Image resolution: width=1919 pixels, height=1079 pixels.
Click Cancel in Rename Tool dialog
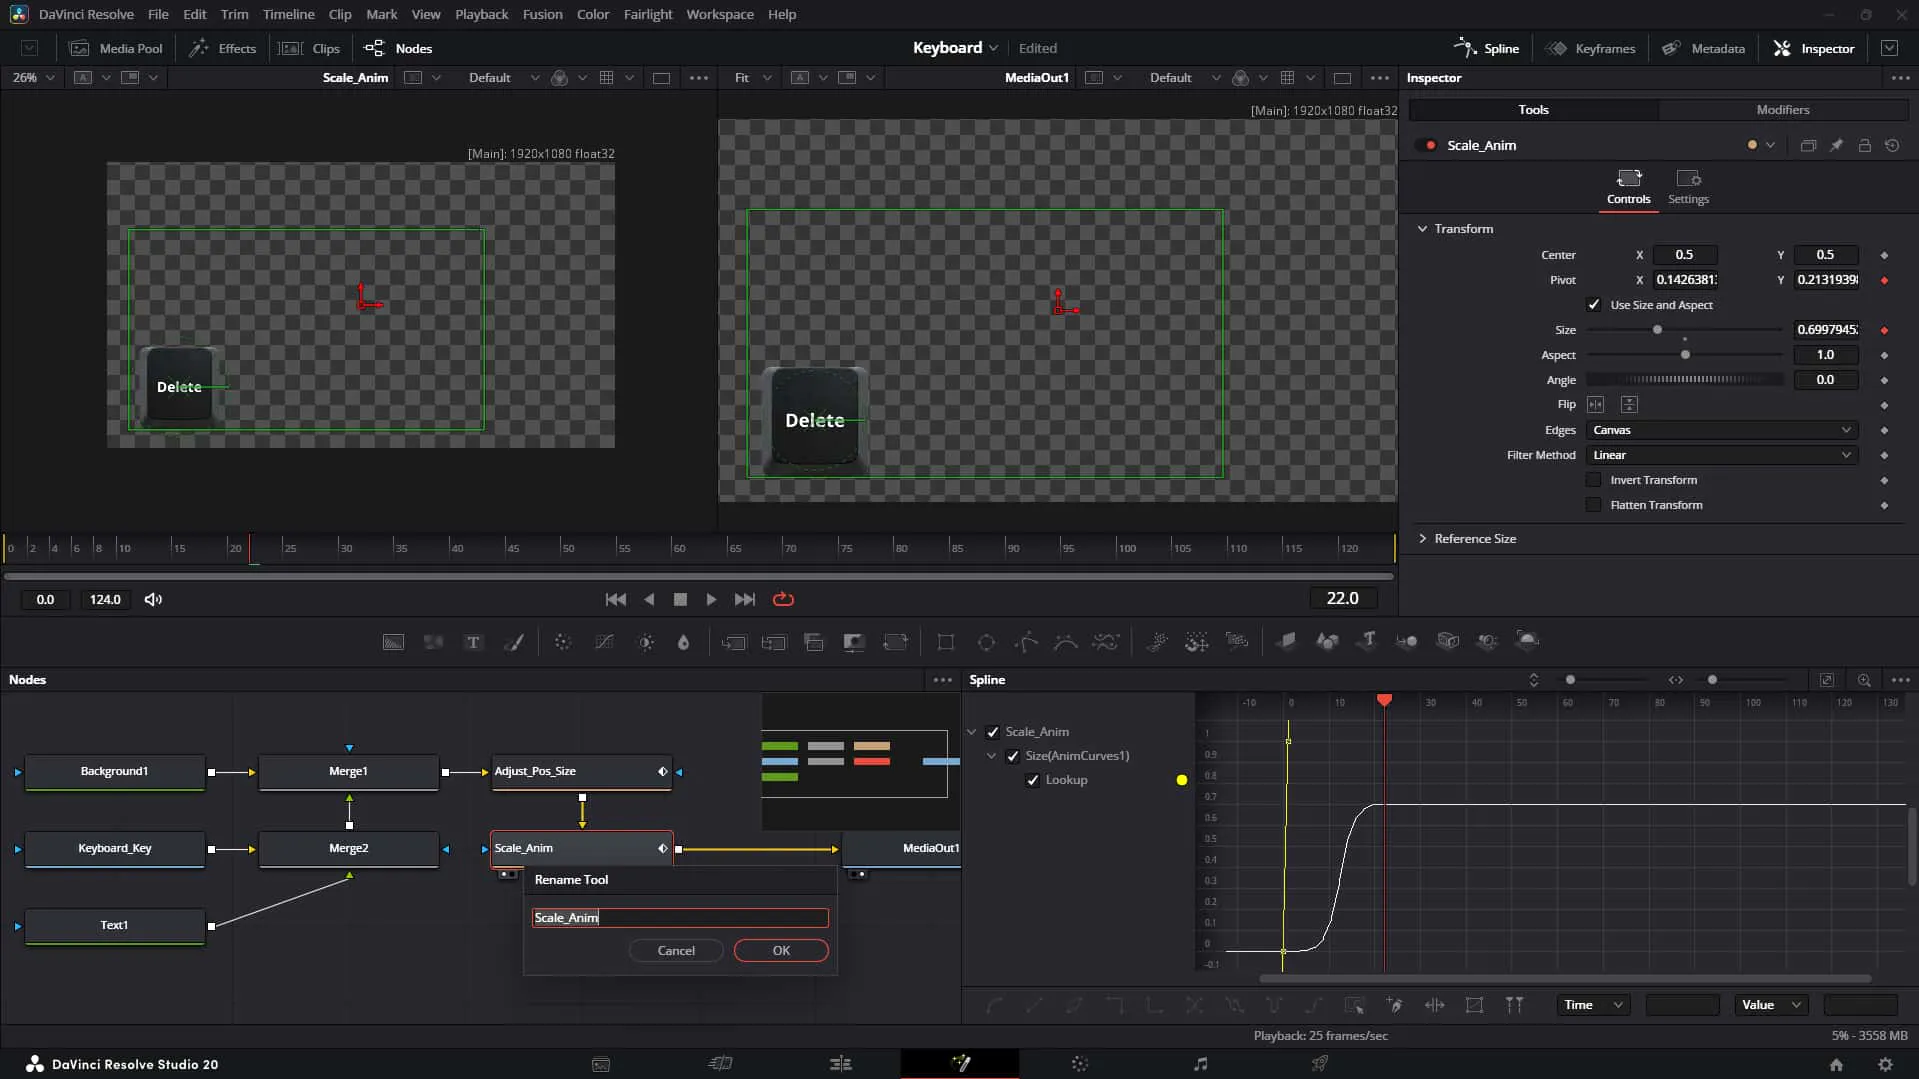(676, 951)
